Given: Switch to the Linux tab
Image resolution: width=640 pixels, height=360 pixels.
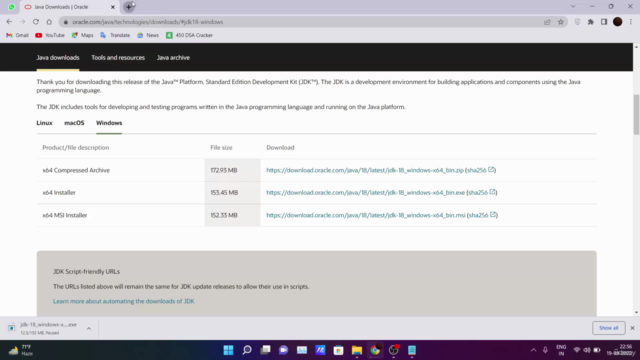Looking at the screenshot, I should point(44,123).
